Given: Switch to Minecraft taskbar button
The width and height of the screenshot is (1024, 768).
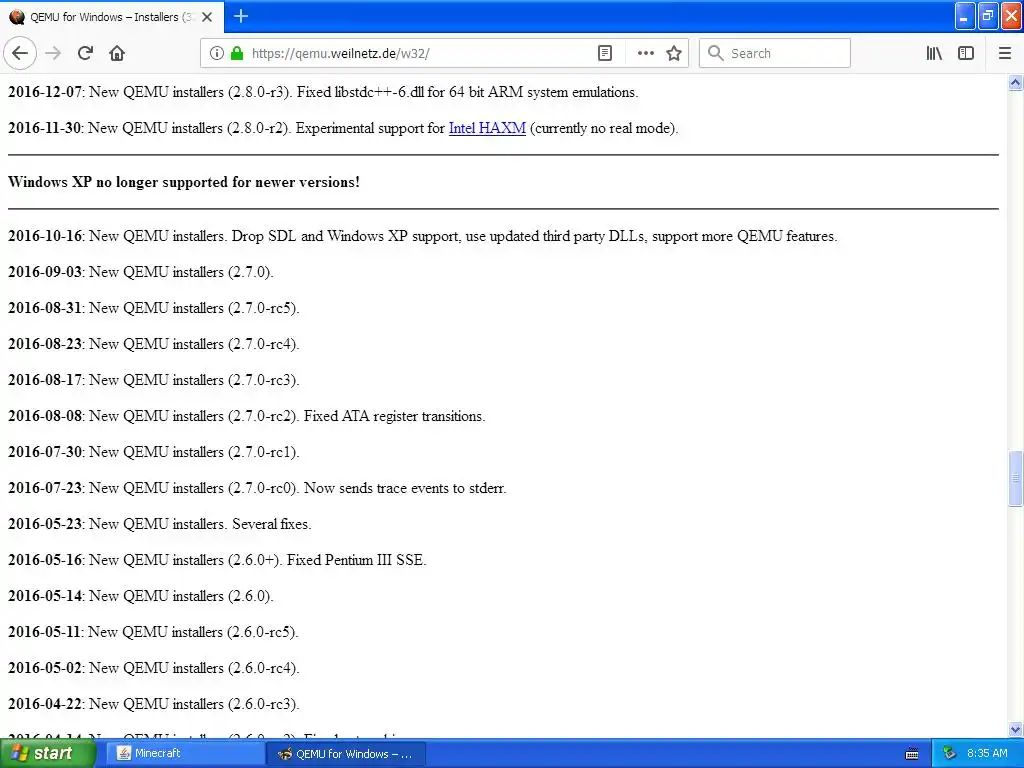Looking at the screenshot, I should [185, 753].
